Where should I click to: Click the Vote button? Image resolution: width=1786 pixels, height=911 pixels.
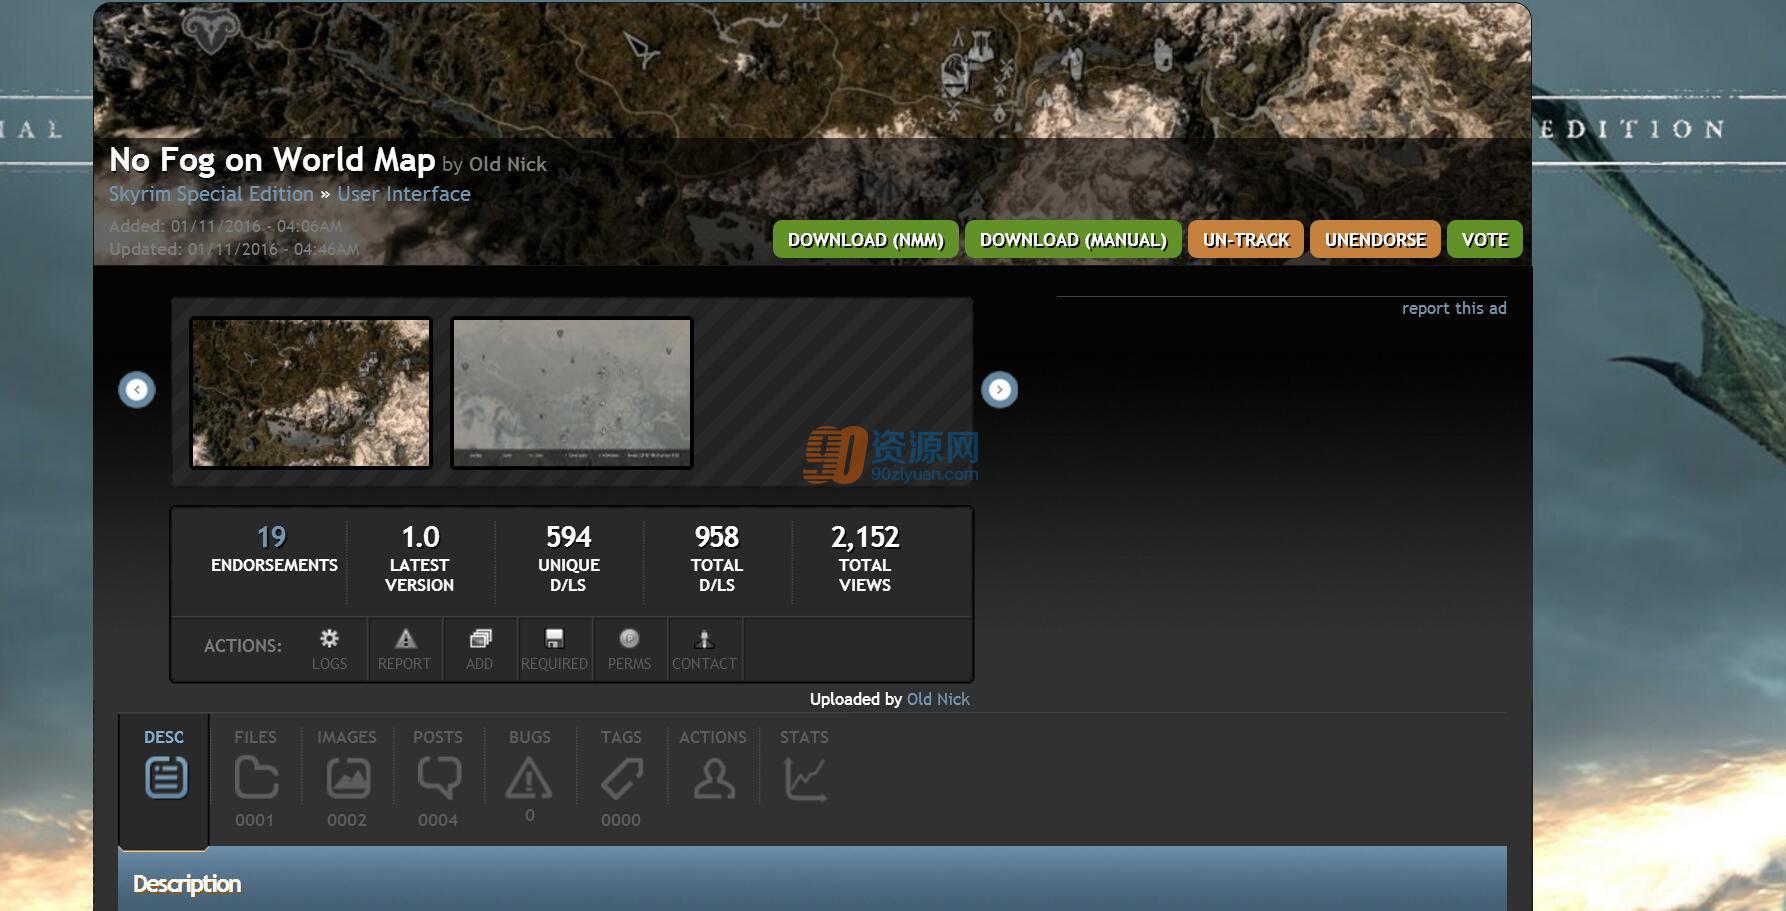click(1485, 240)
